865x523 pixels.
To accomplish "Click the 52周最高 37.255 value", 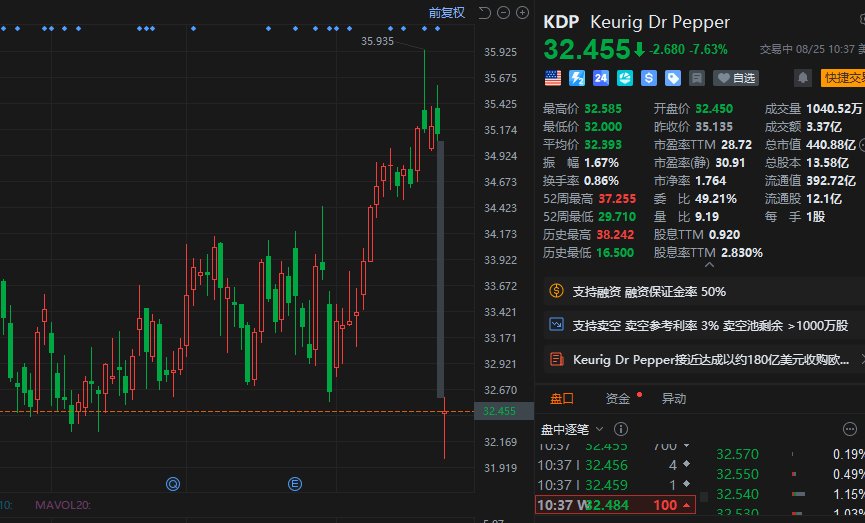I will 617,199.
